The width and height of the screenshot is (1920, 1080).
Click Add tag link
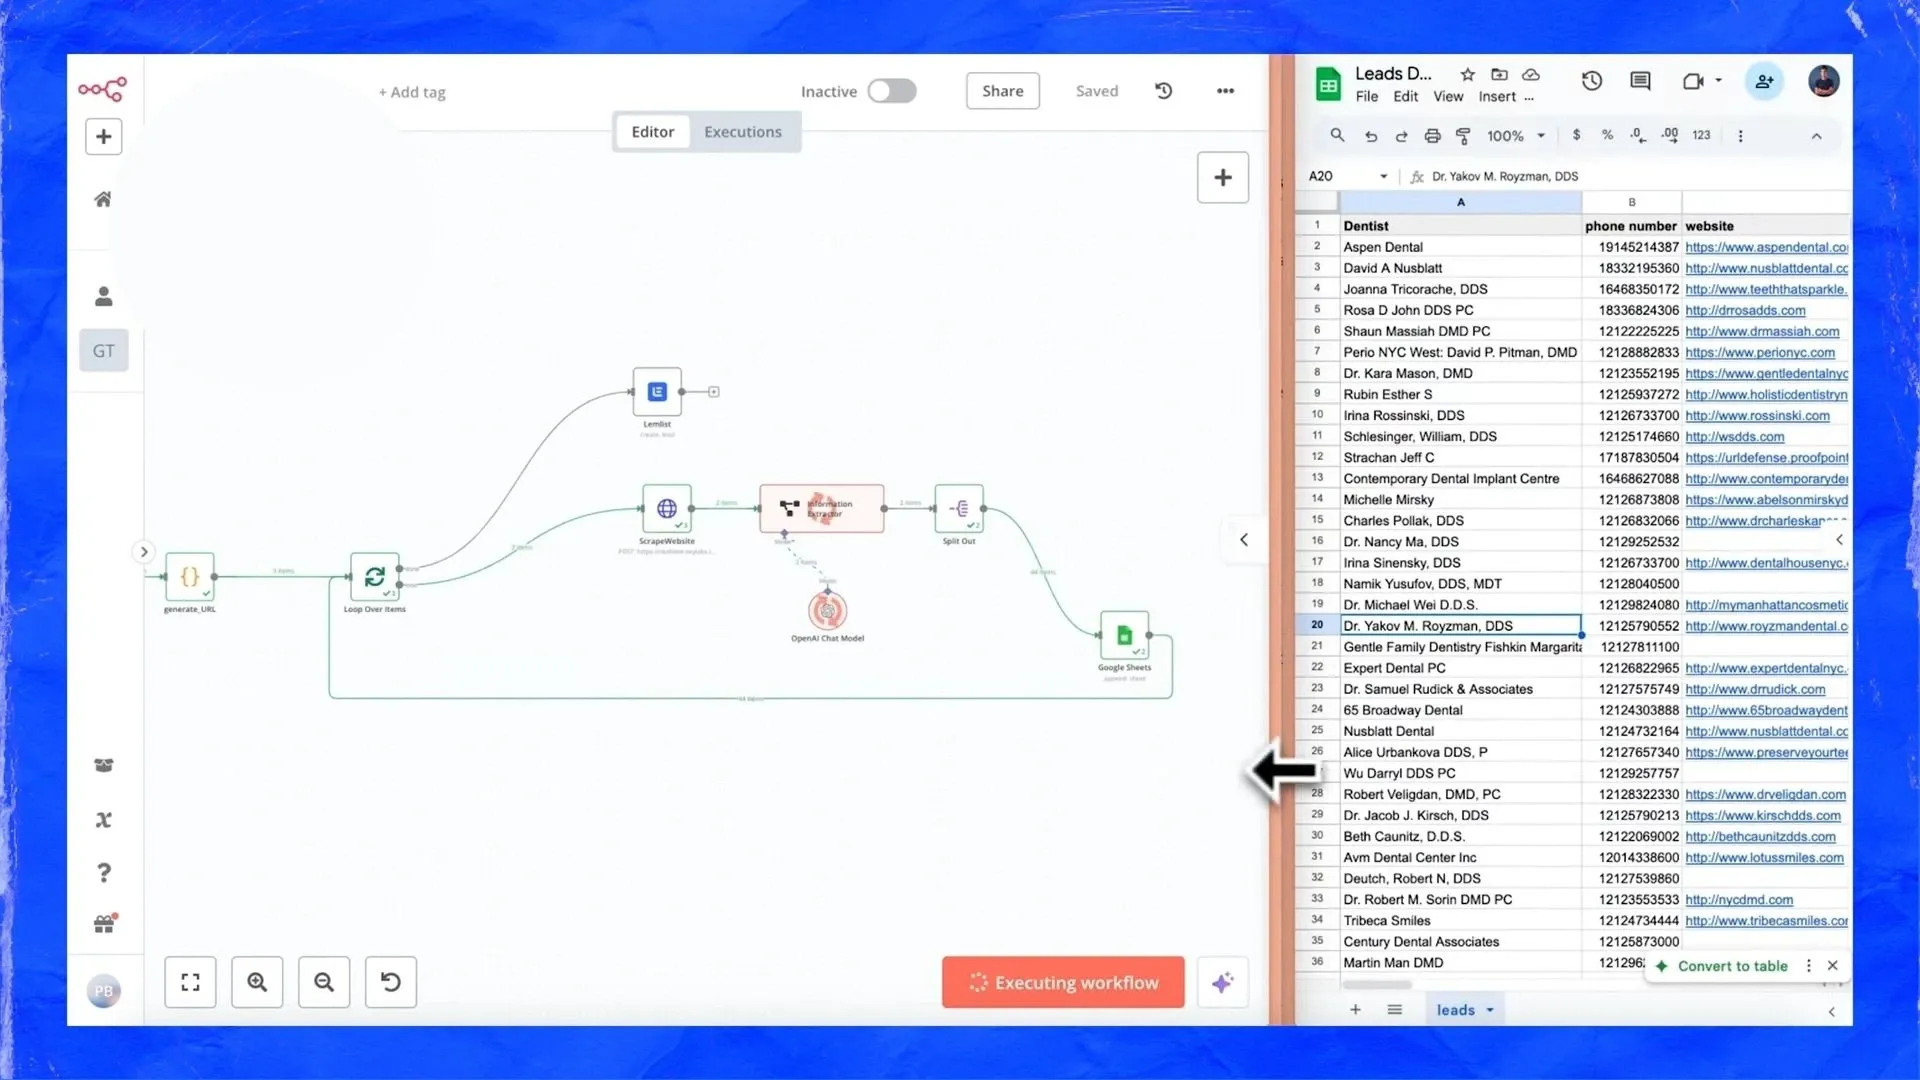pyautogui.click(x=412, y=92)
